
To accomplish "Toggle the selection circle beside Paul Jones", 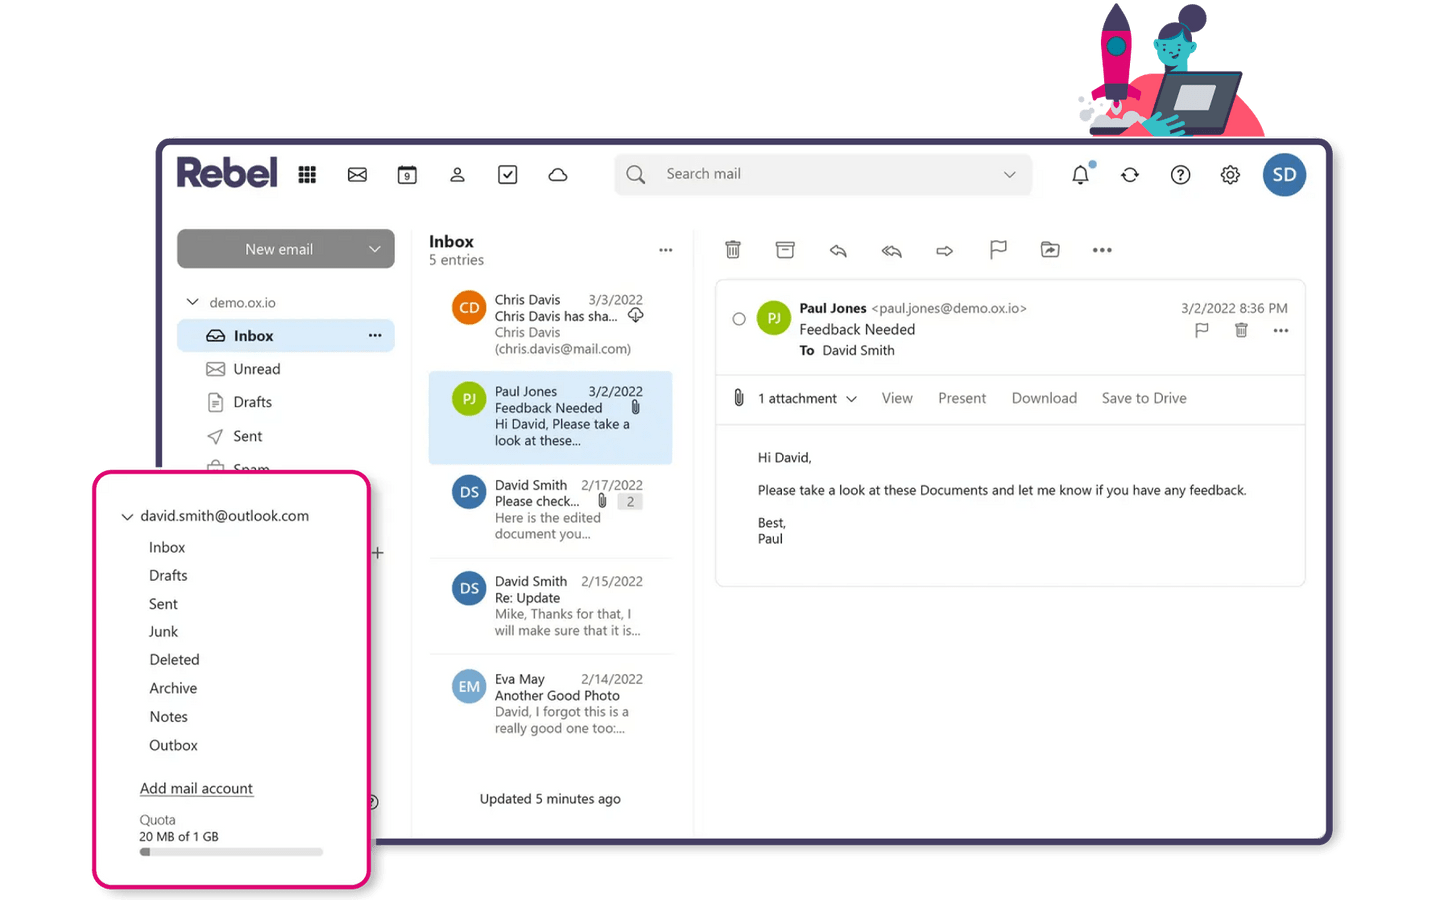I will 739,319.
